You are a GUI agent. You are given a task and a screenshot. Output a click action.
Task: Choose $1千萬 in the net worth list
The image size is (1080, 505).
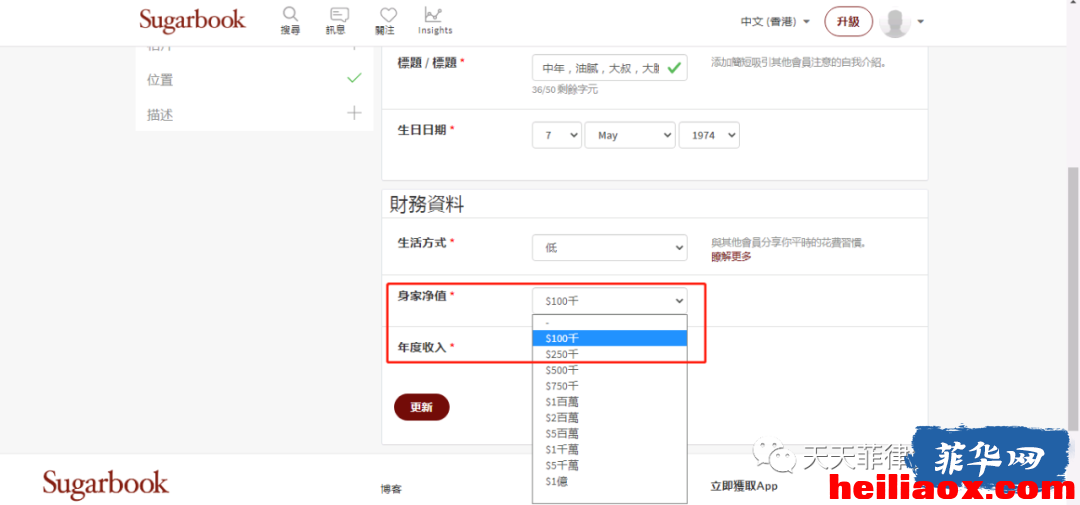(610, 449)
